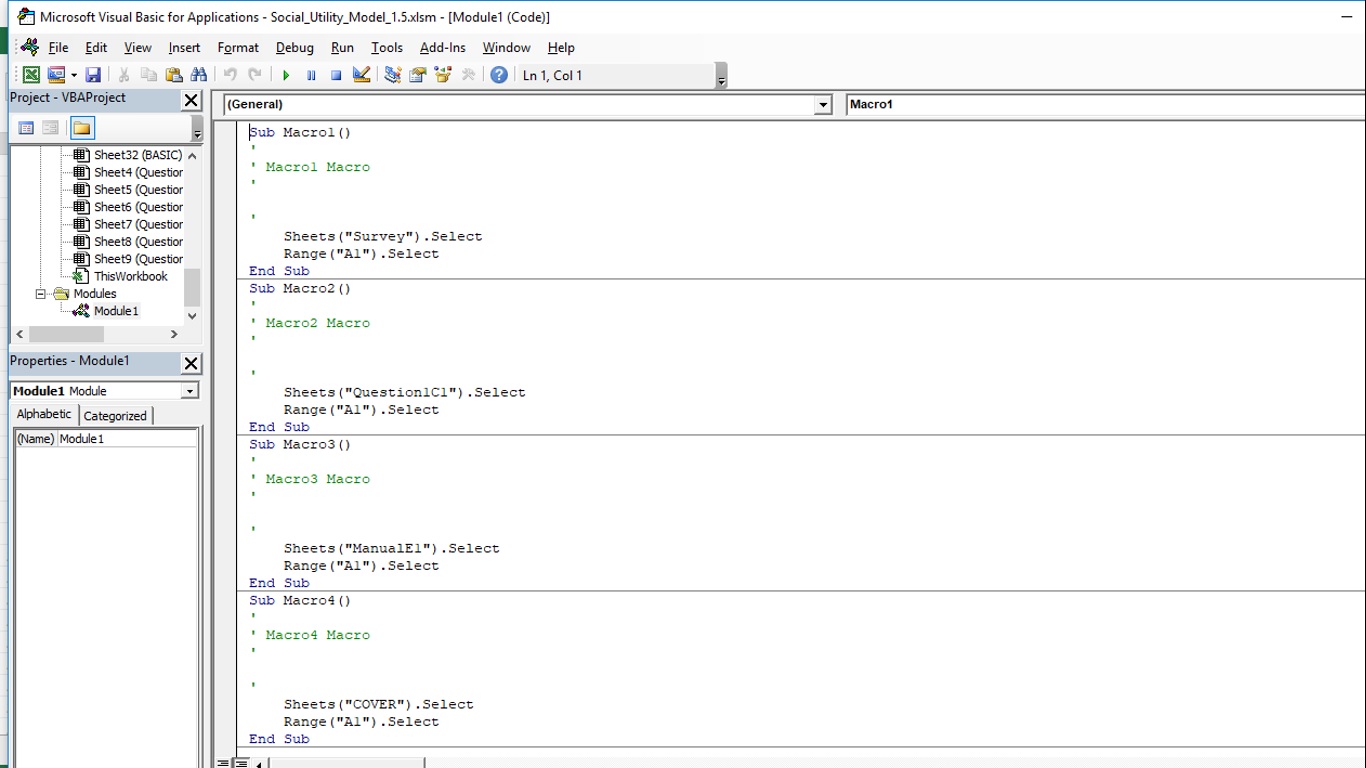Click the Paste clipboard icon
1366x768 pixels.
point(174,75)
